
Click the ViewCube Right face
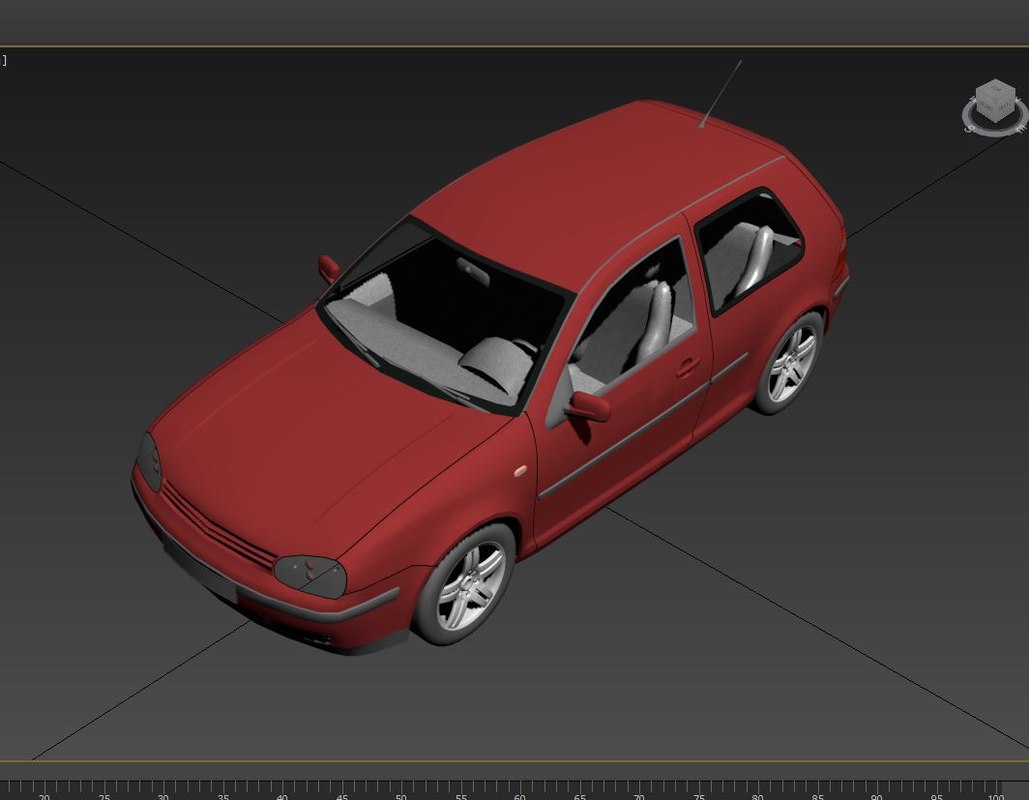pyautogui.click(x=1004, y=107)
